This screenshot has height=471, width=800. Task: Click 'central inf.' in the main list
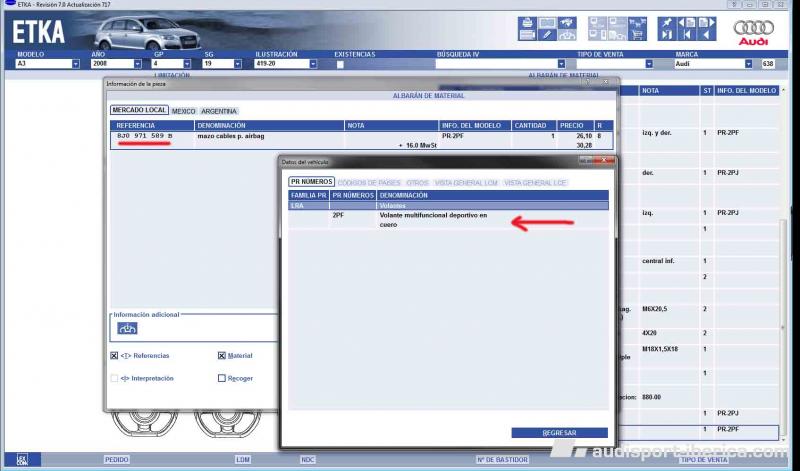658,261
